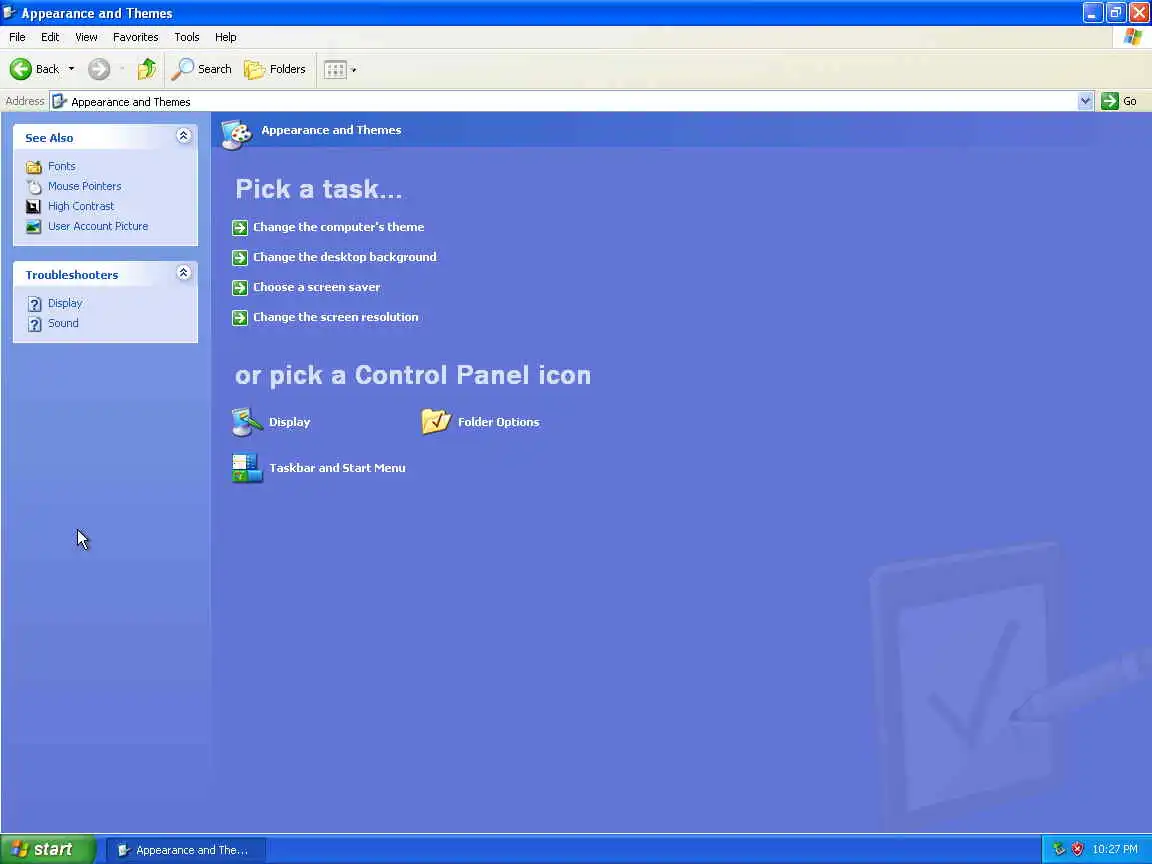Select Choose a screen saver task

click(x=317, y=287)
